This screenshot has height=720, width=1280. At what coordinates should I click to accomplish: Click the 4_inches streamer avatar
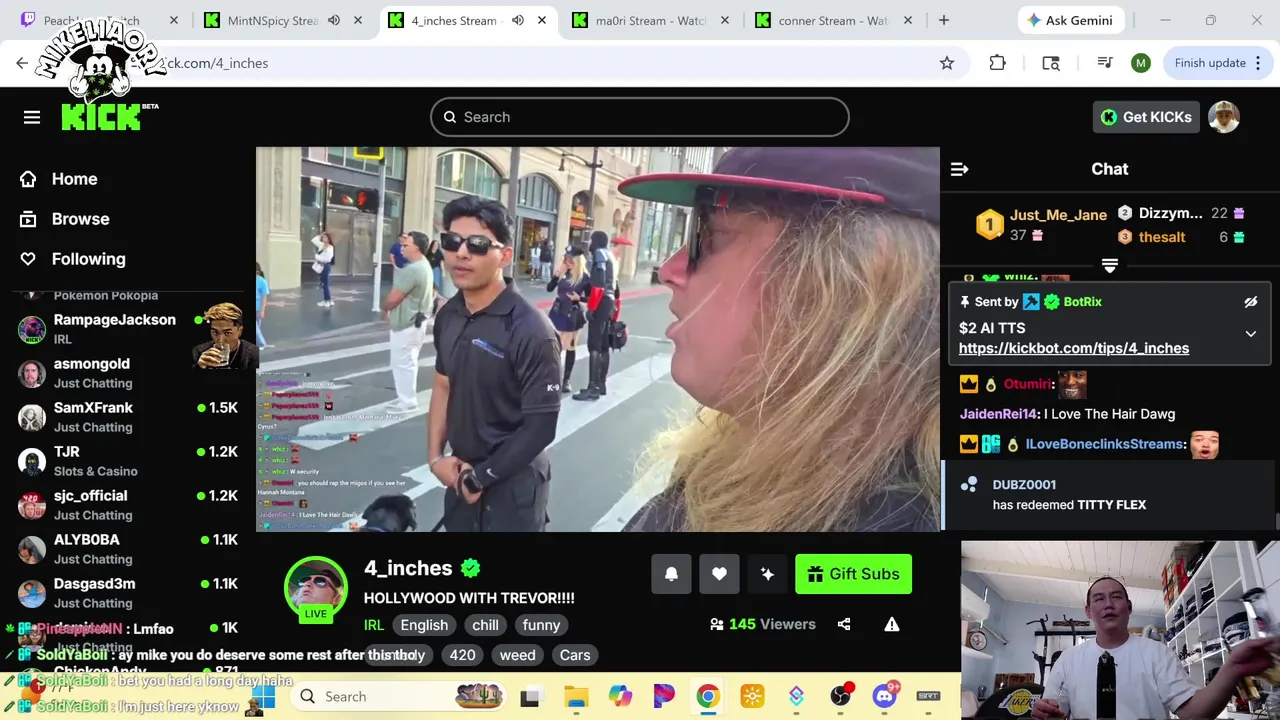[x=316, y=588]
